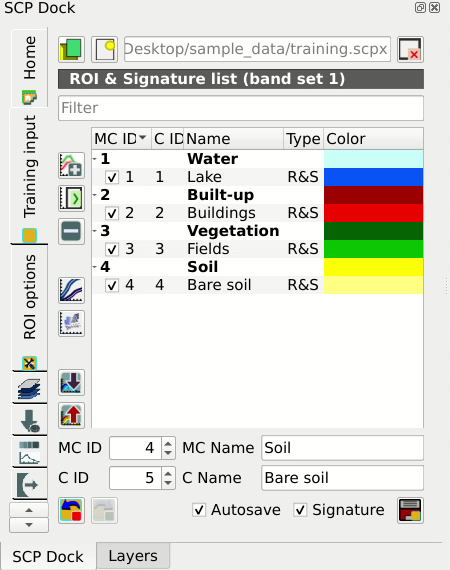This screenshot has width=450, height=570.
Task: Change the Buildings red color swatch
Action: (x=373, y=213)
